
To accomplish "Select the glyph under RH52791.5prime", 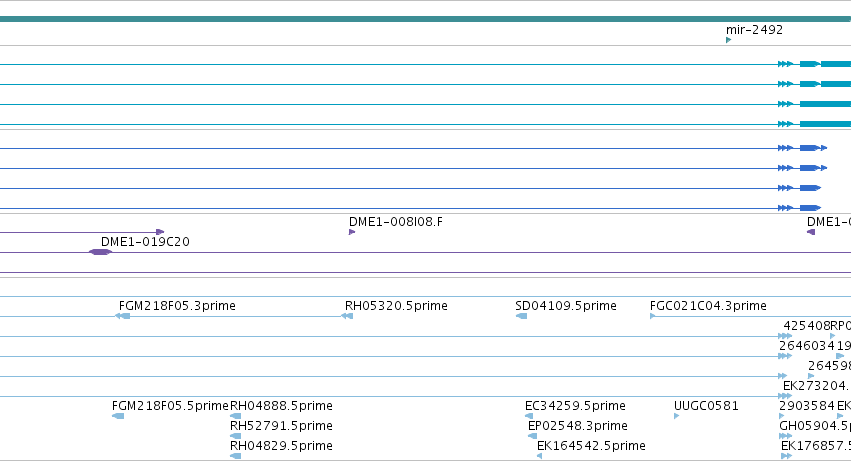I will (x=236, y=436).
